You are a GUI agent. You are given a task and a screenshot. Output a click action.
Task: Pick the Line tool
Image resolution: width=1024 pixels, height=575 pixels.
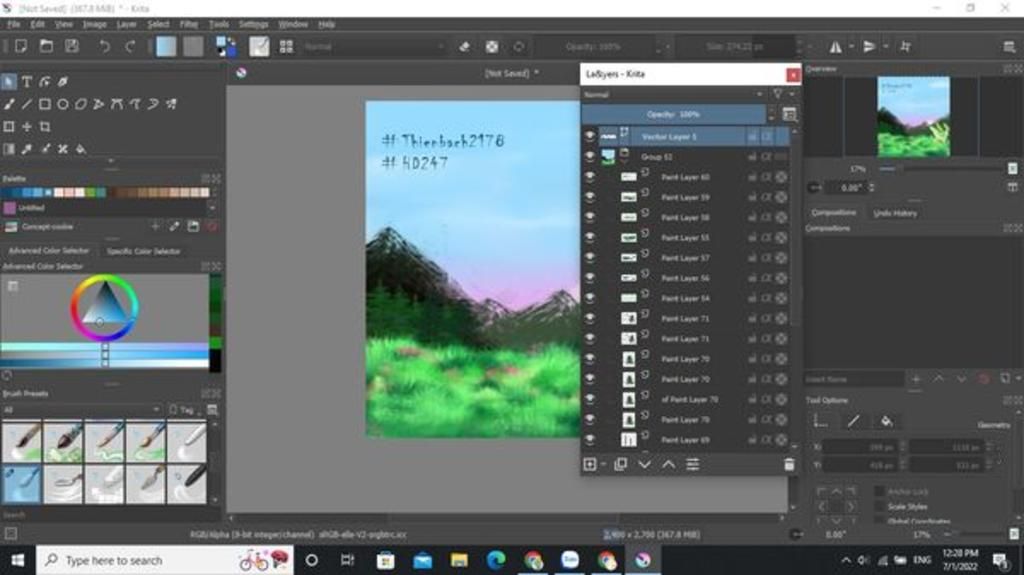pos(27,104)
